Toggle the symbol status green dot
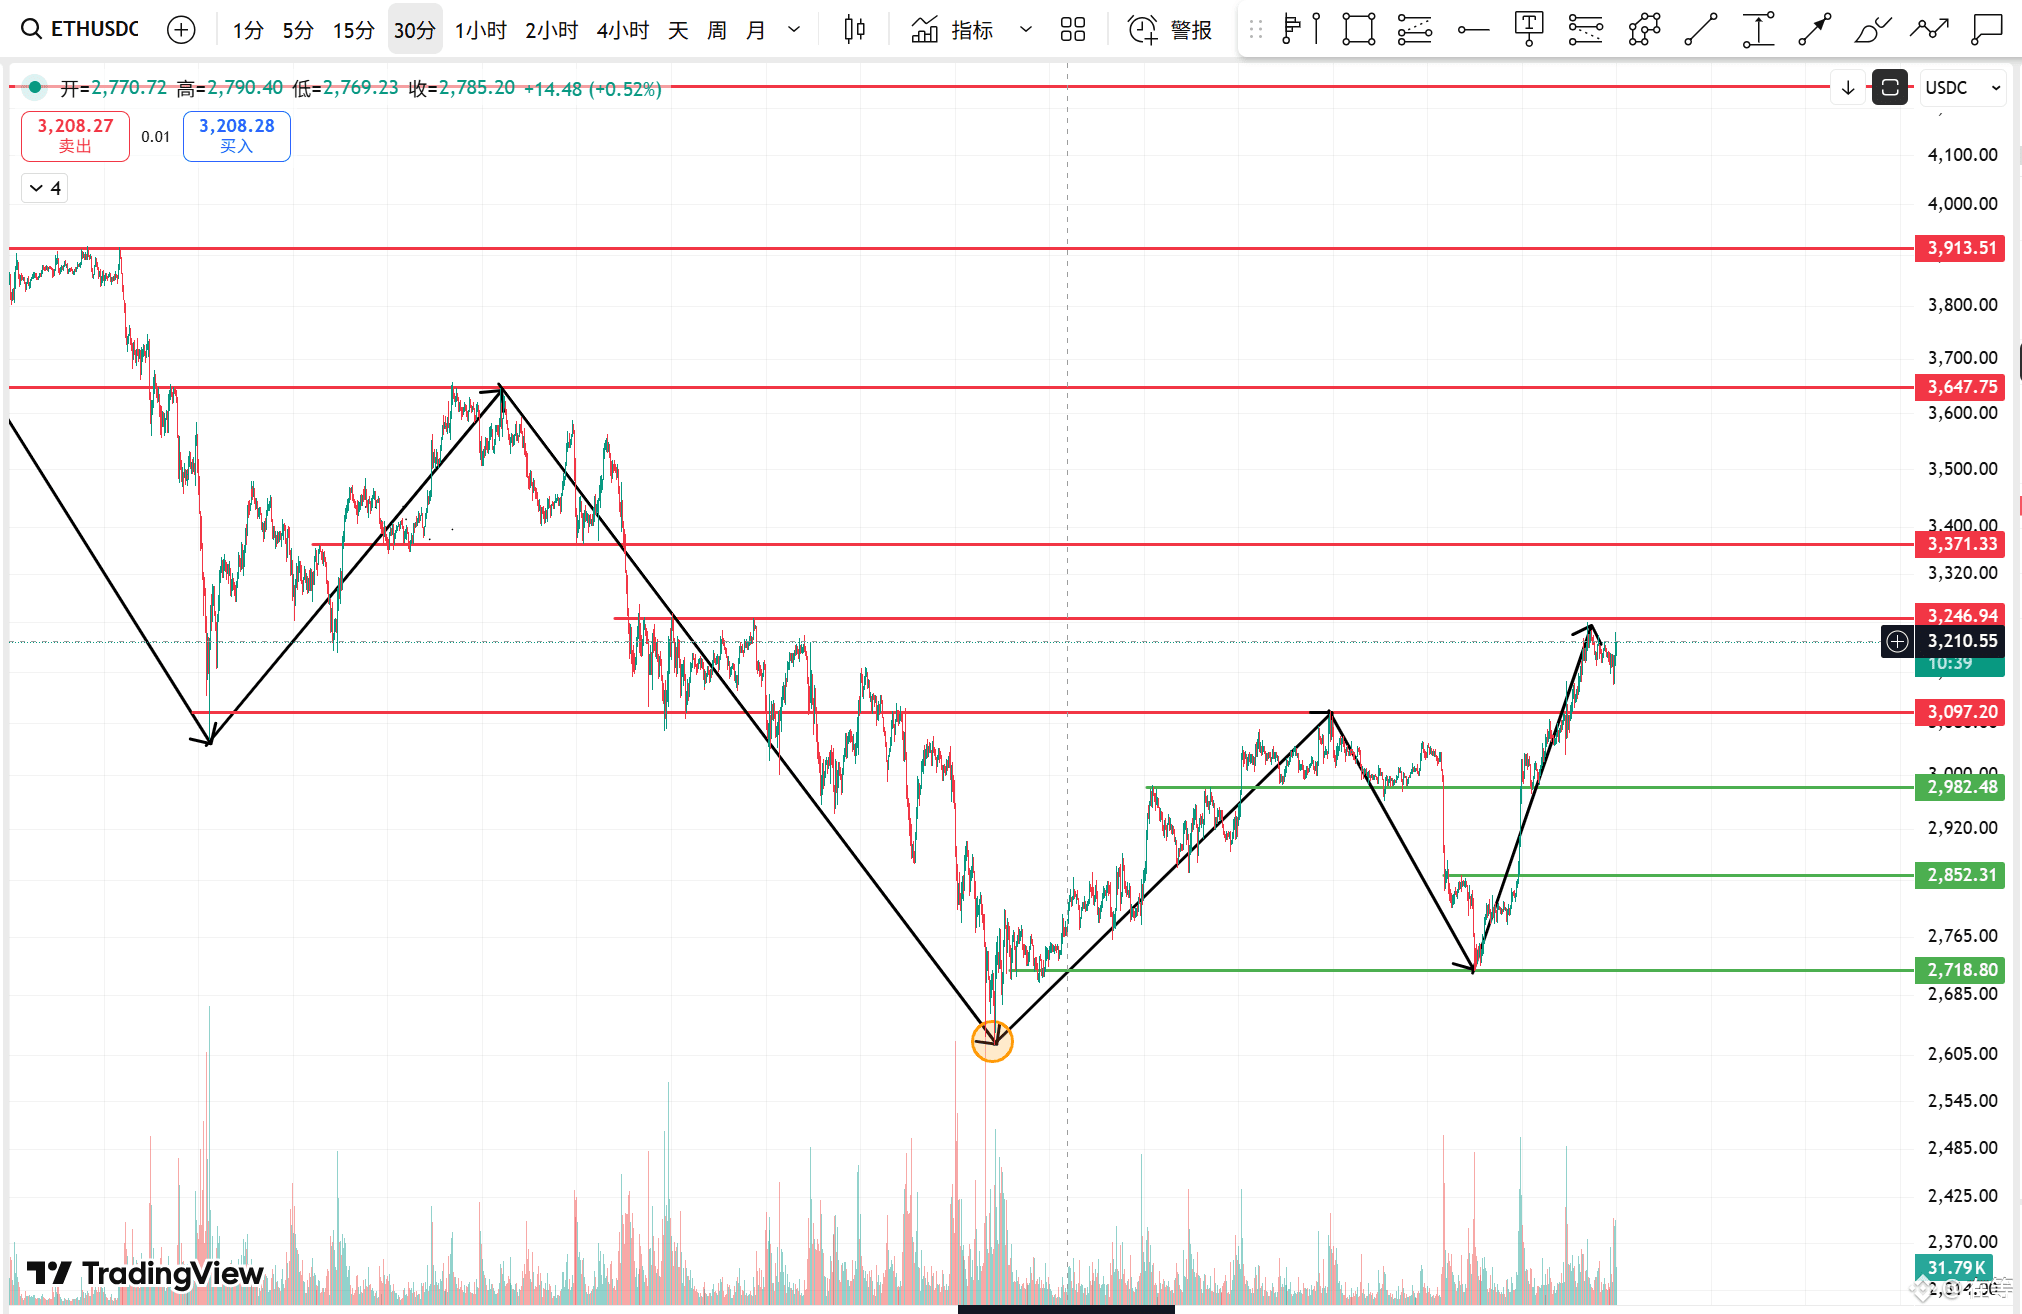Viewport: 2022px width, 1314px height. point(35,88)
